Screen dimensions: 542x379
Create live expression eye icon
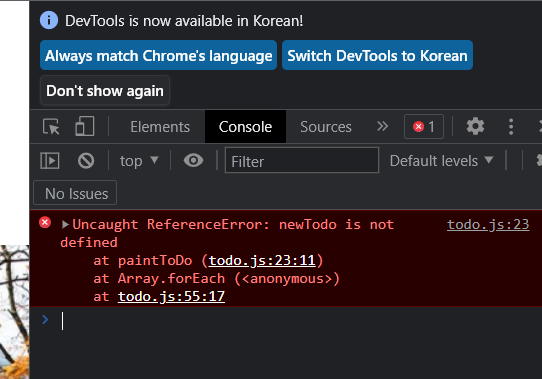(194, 160)
